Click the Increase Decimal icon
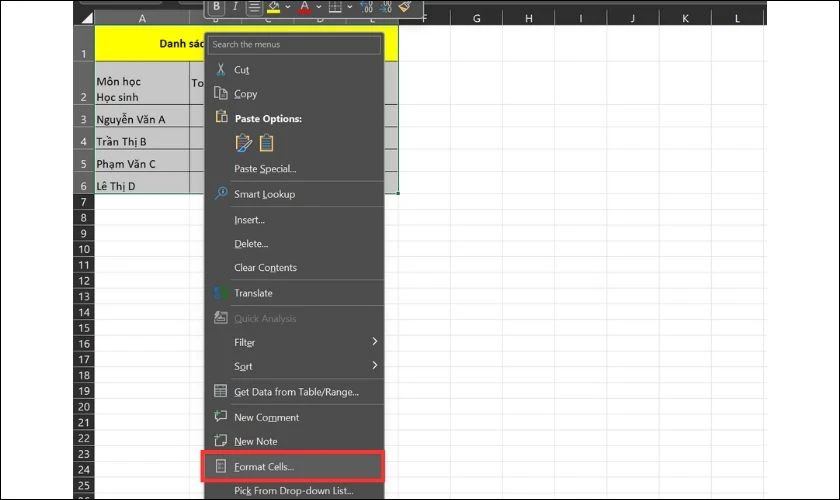 pos(364,7)
